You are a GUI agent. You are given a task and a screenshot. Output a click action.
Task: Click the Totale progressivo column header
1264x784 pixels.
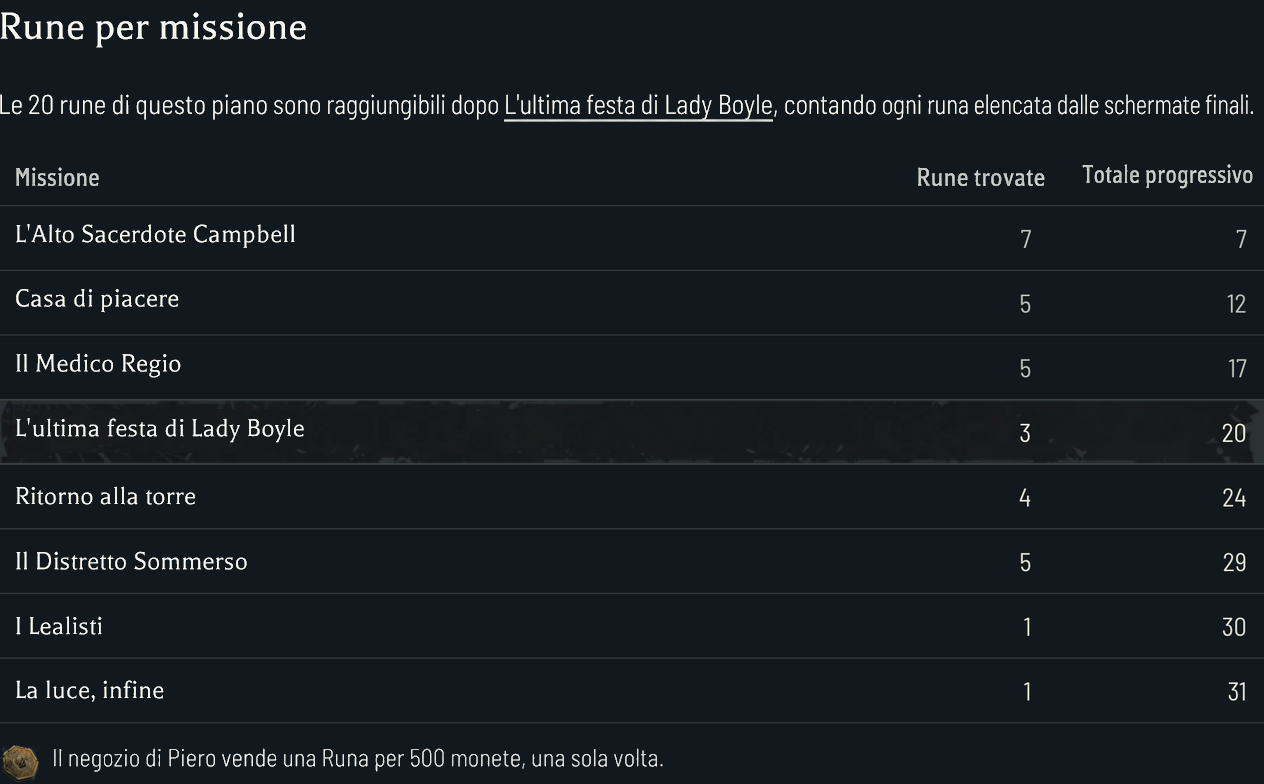pyautogui.click(x=1167, y=175)
